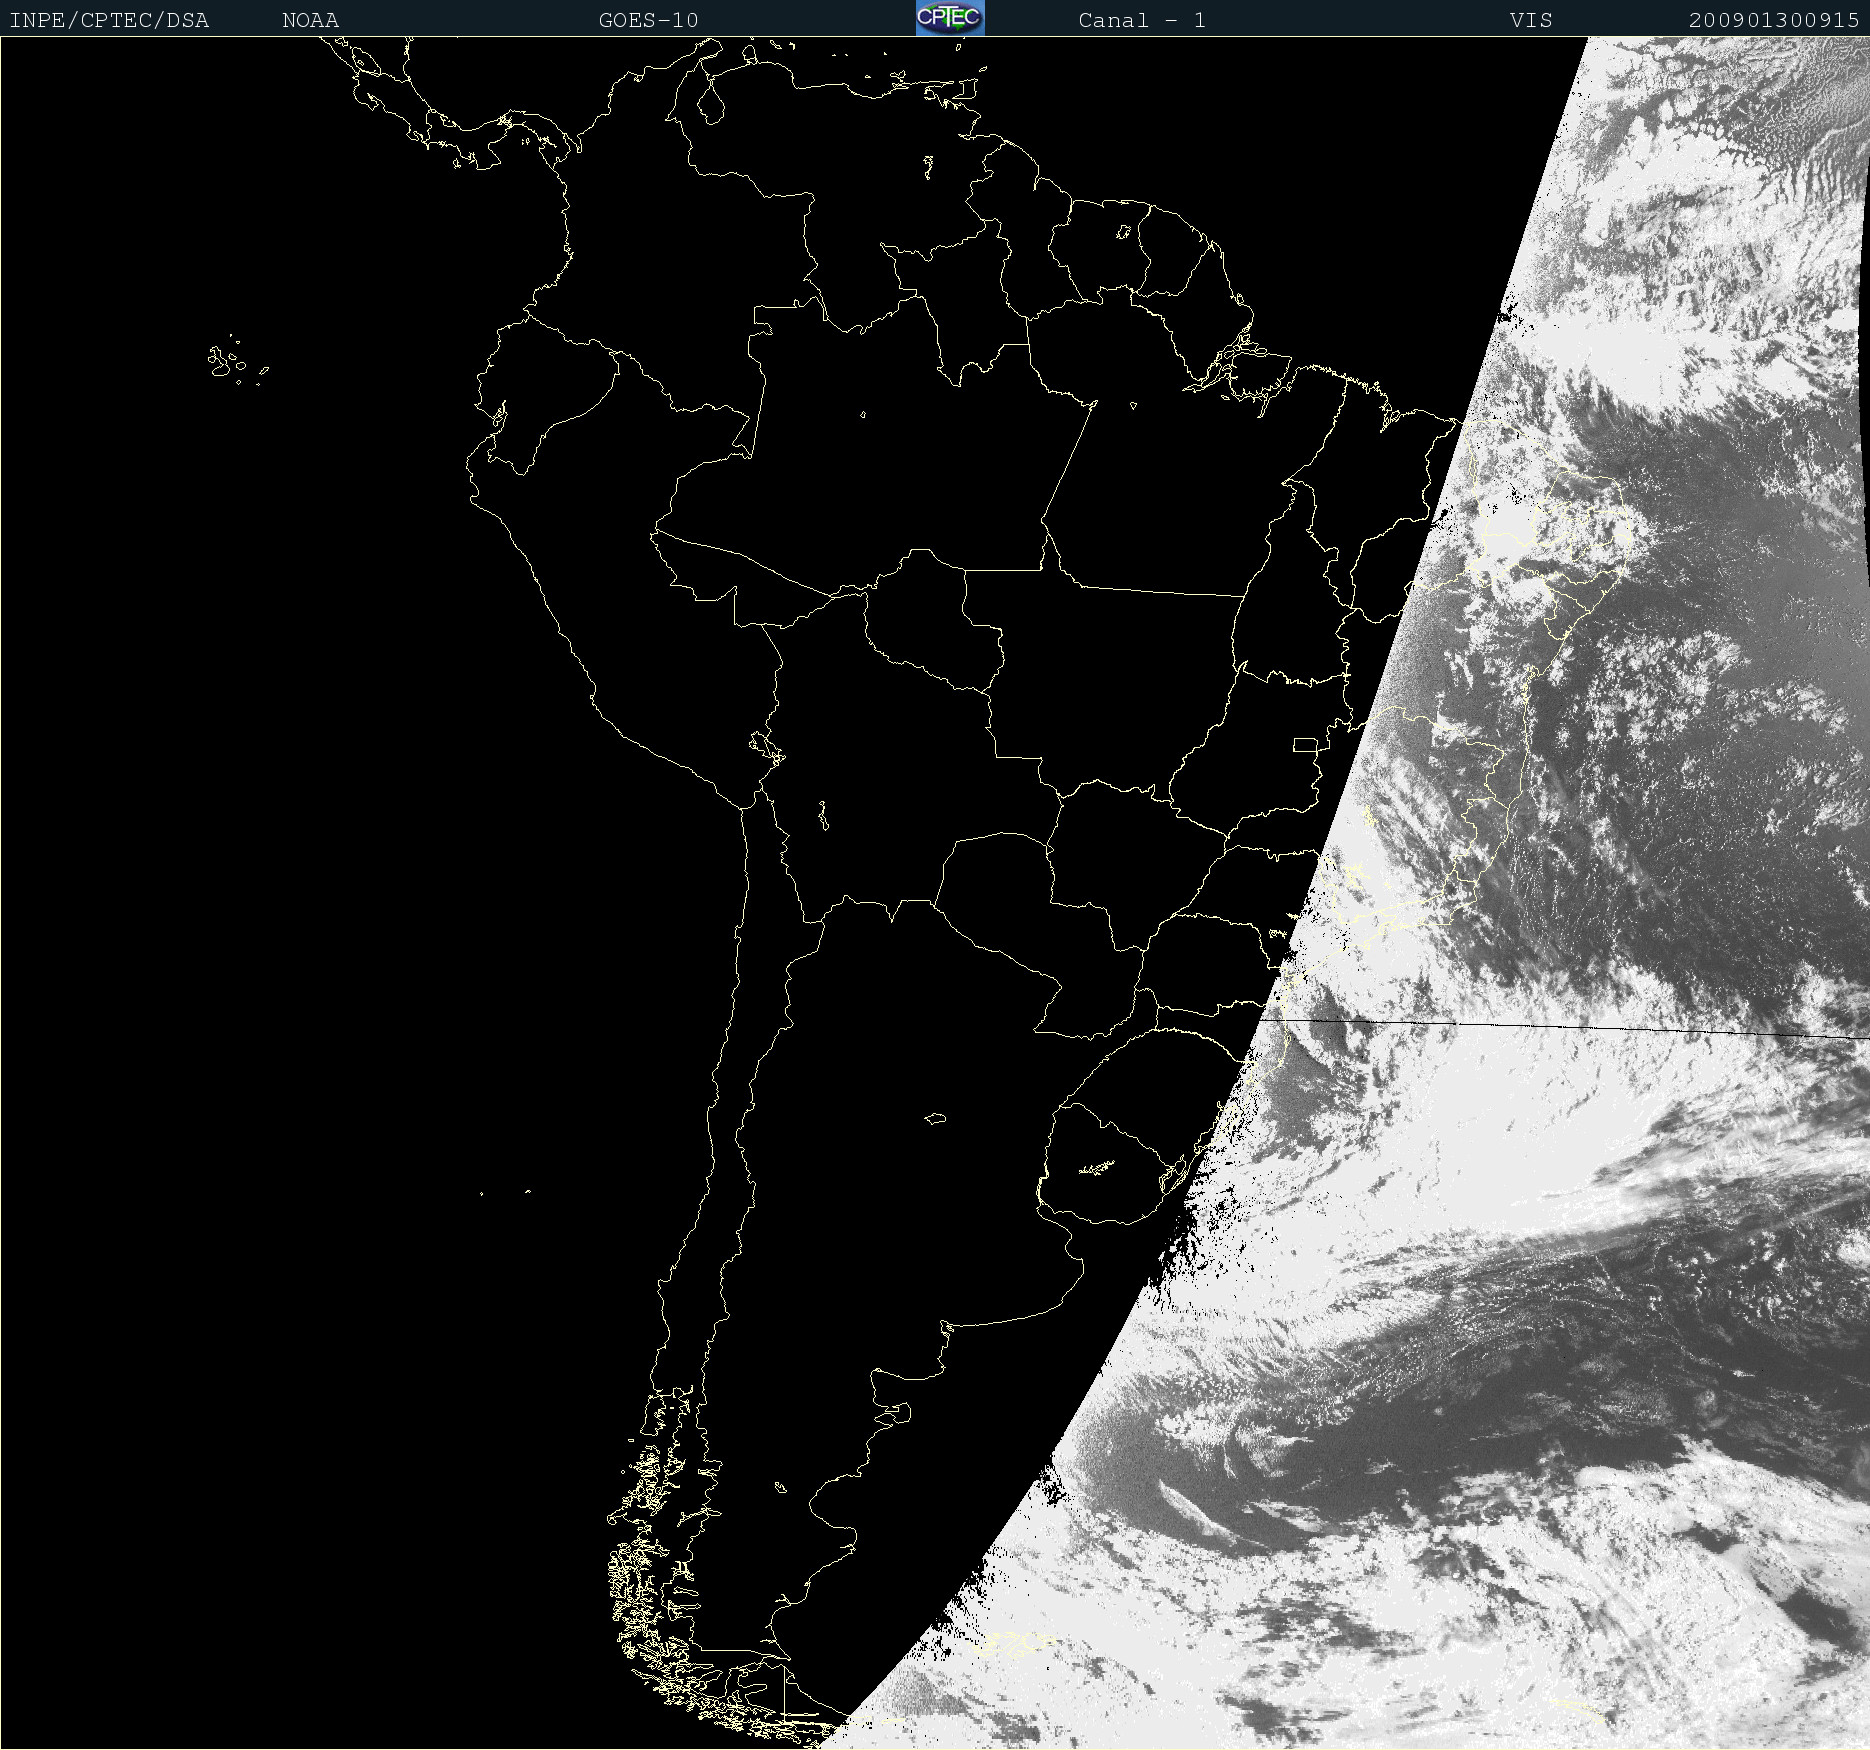Click the 'Canal - 1' channel label
This screenshot has height=1750, width=1870.
[1142, 20]
